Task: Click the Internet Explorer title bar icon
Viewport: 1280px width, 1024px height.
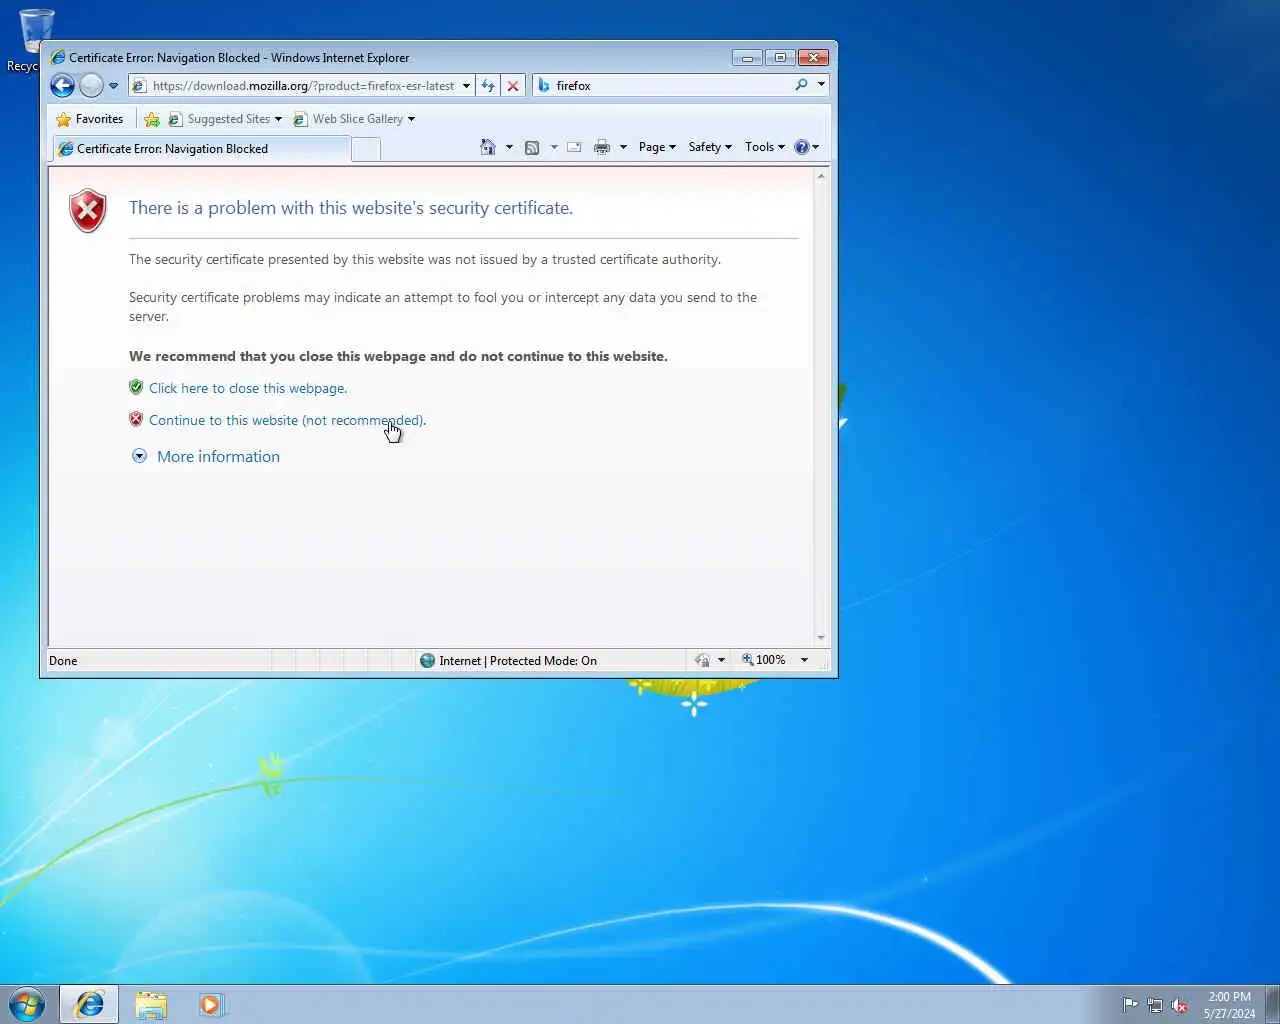Action: (x=57, y=58)
